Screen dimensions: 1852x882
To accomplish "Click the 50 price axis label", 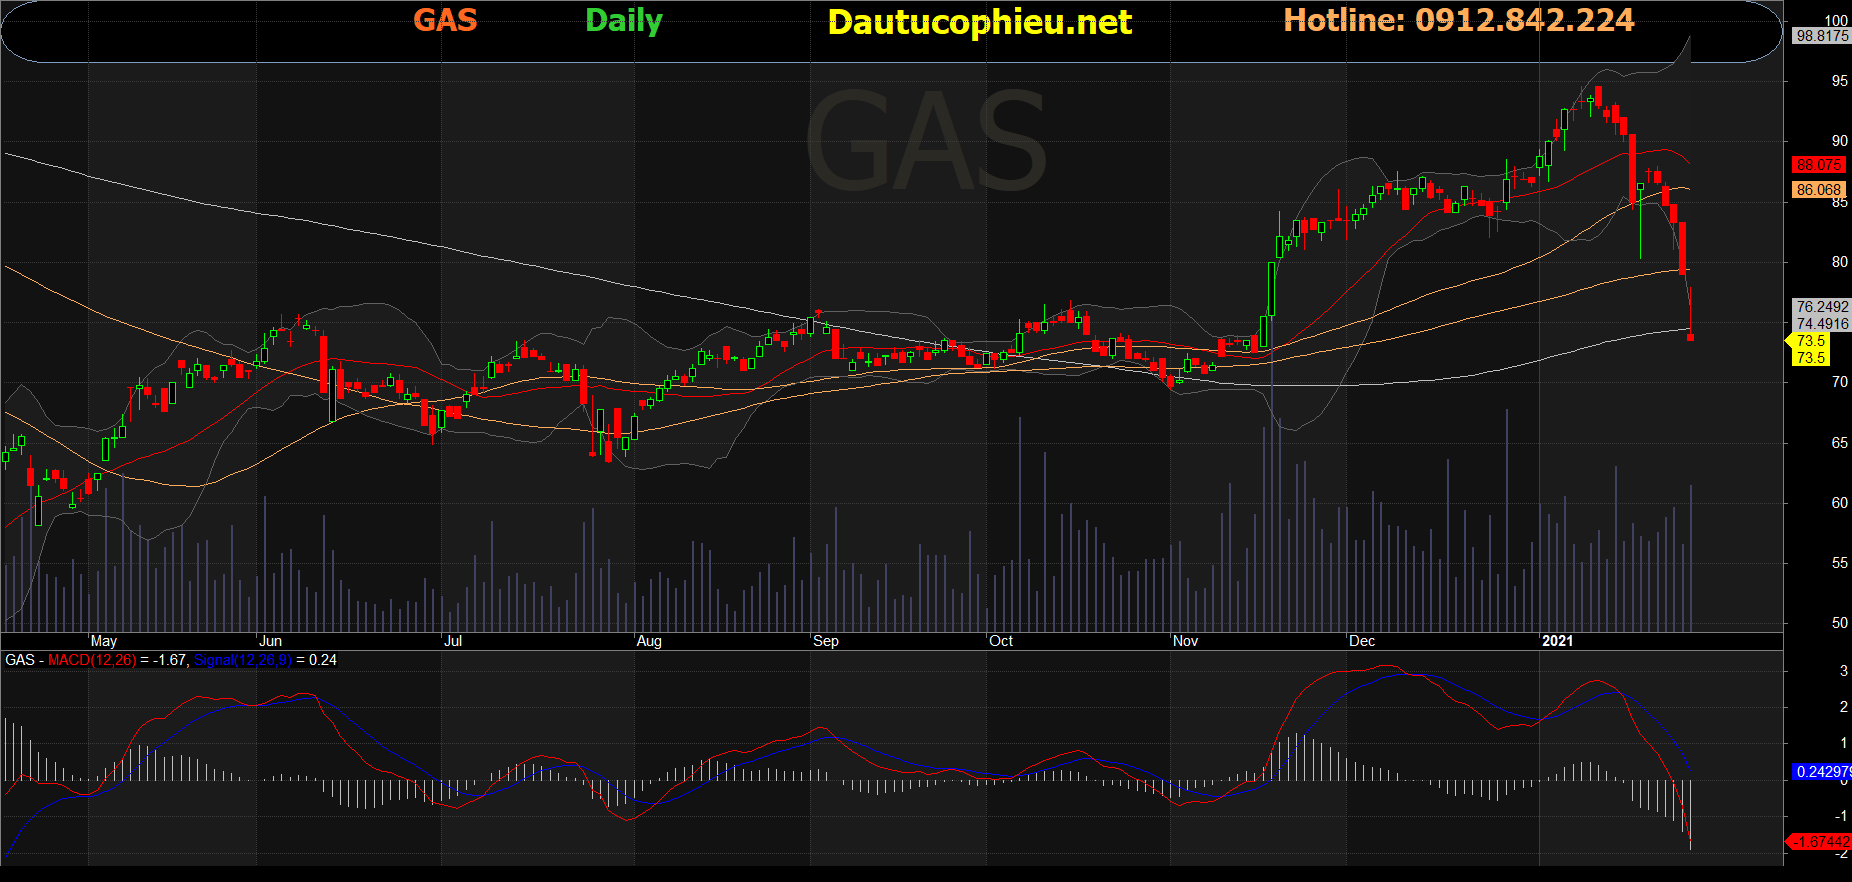I will (x=1839, y=623).
